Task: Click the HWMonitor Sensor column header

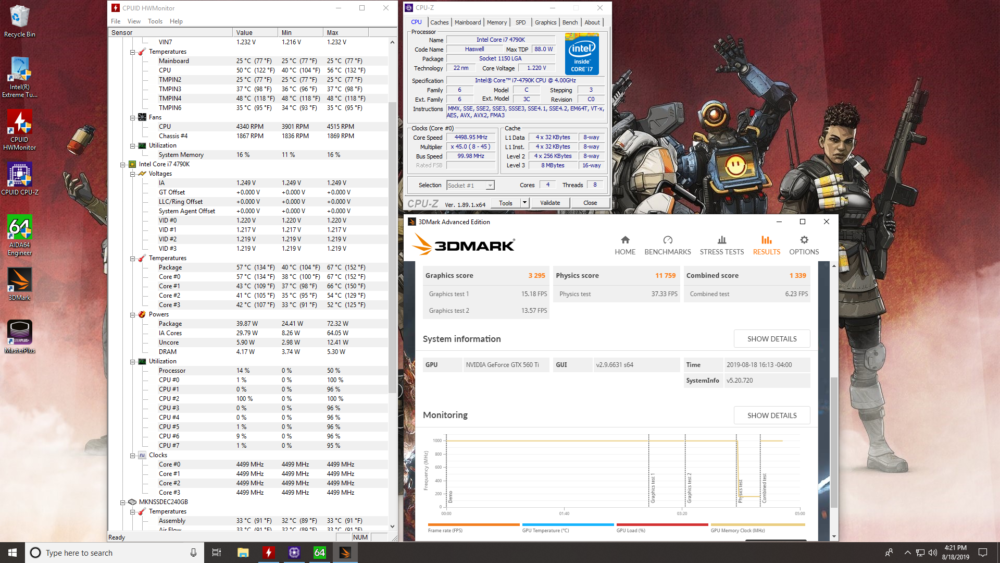Action: pos(170,33)
